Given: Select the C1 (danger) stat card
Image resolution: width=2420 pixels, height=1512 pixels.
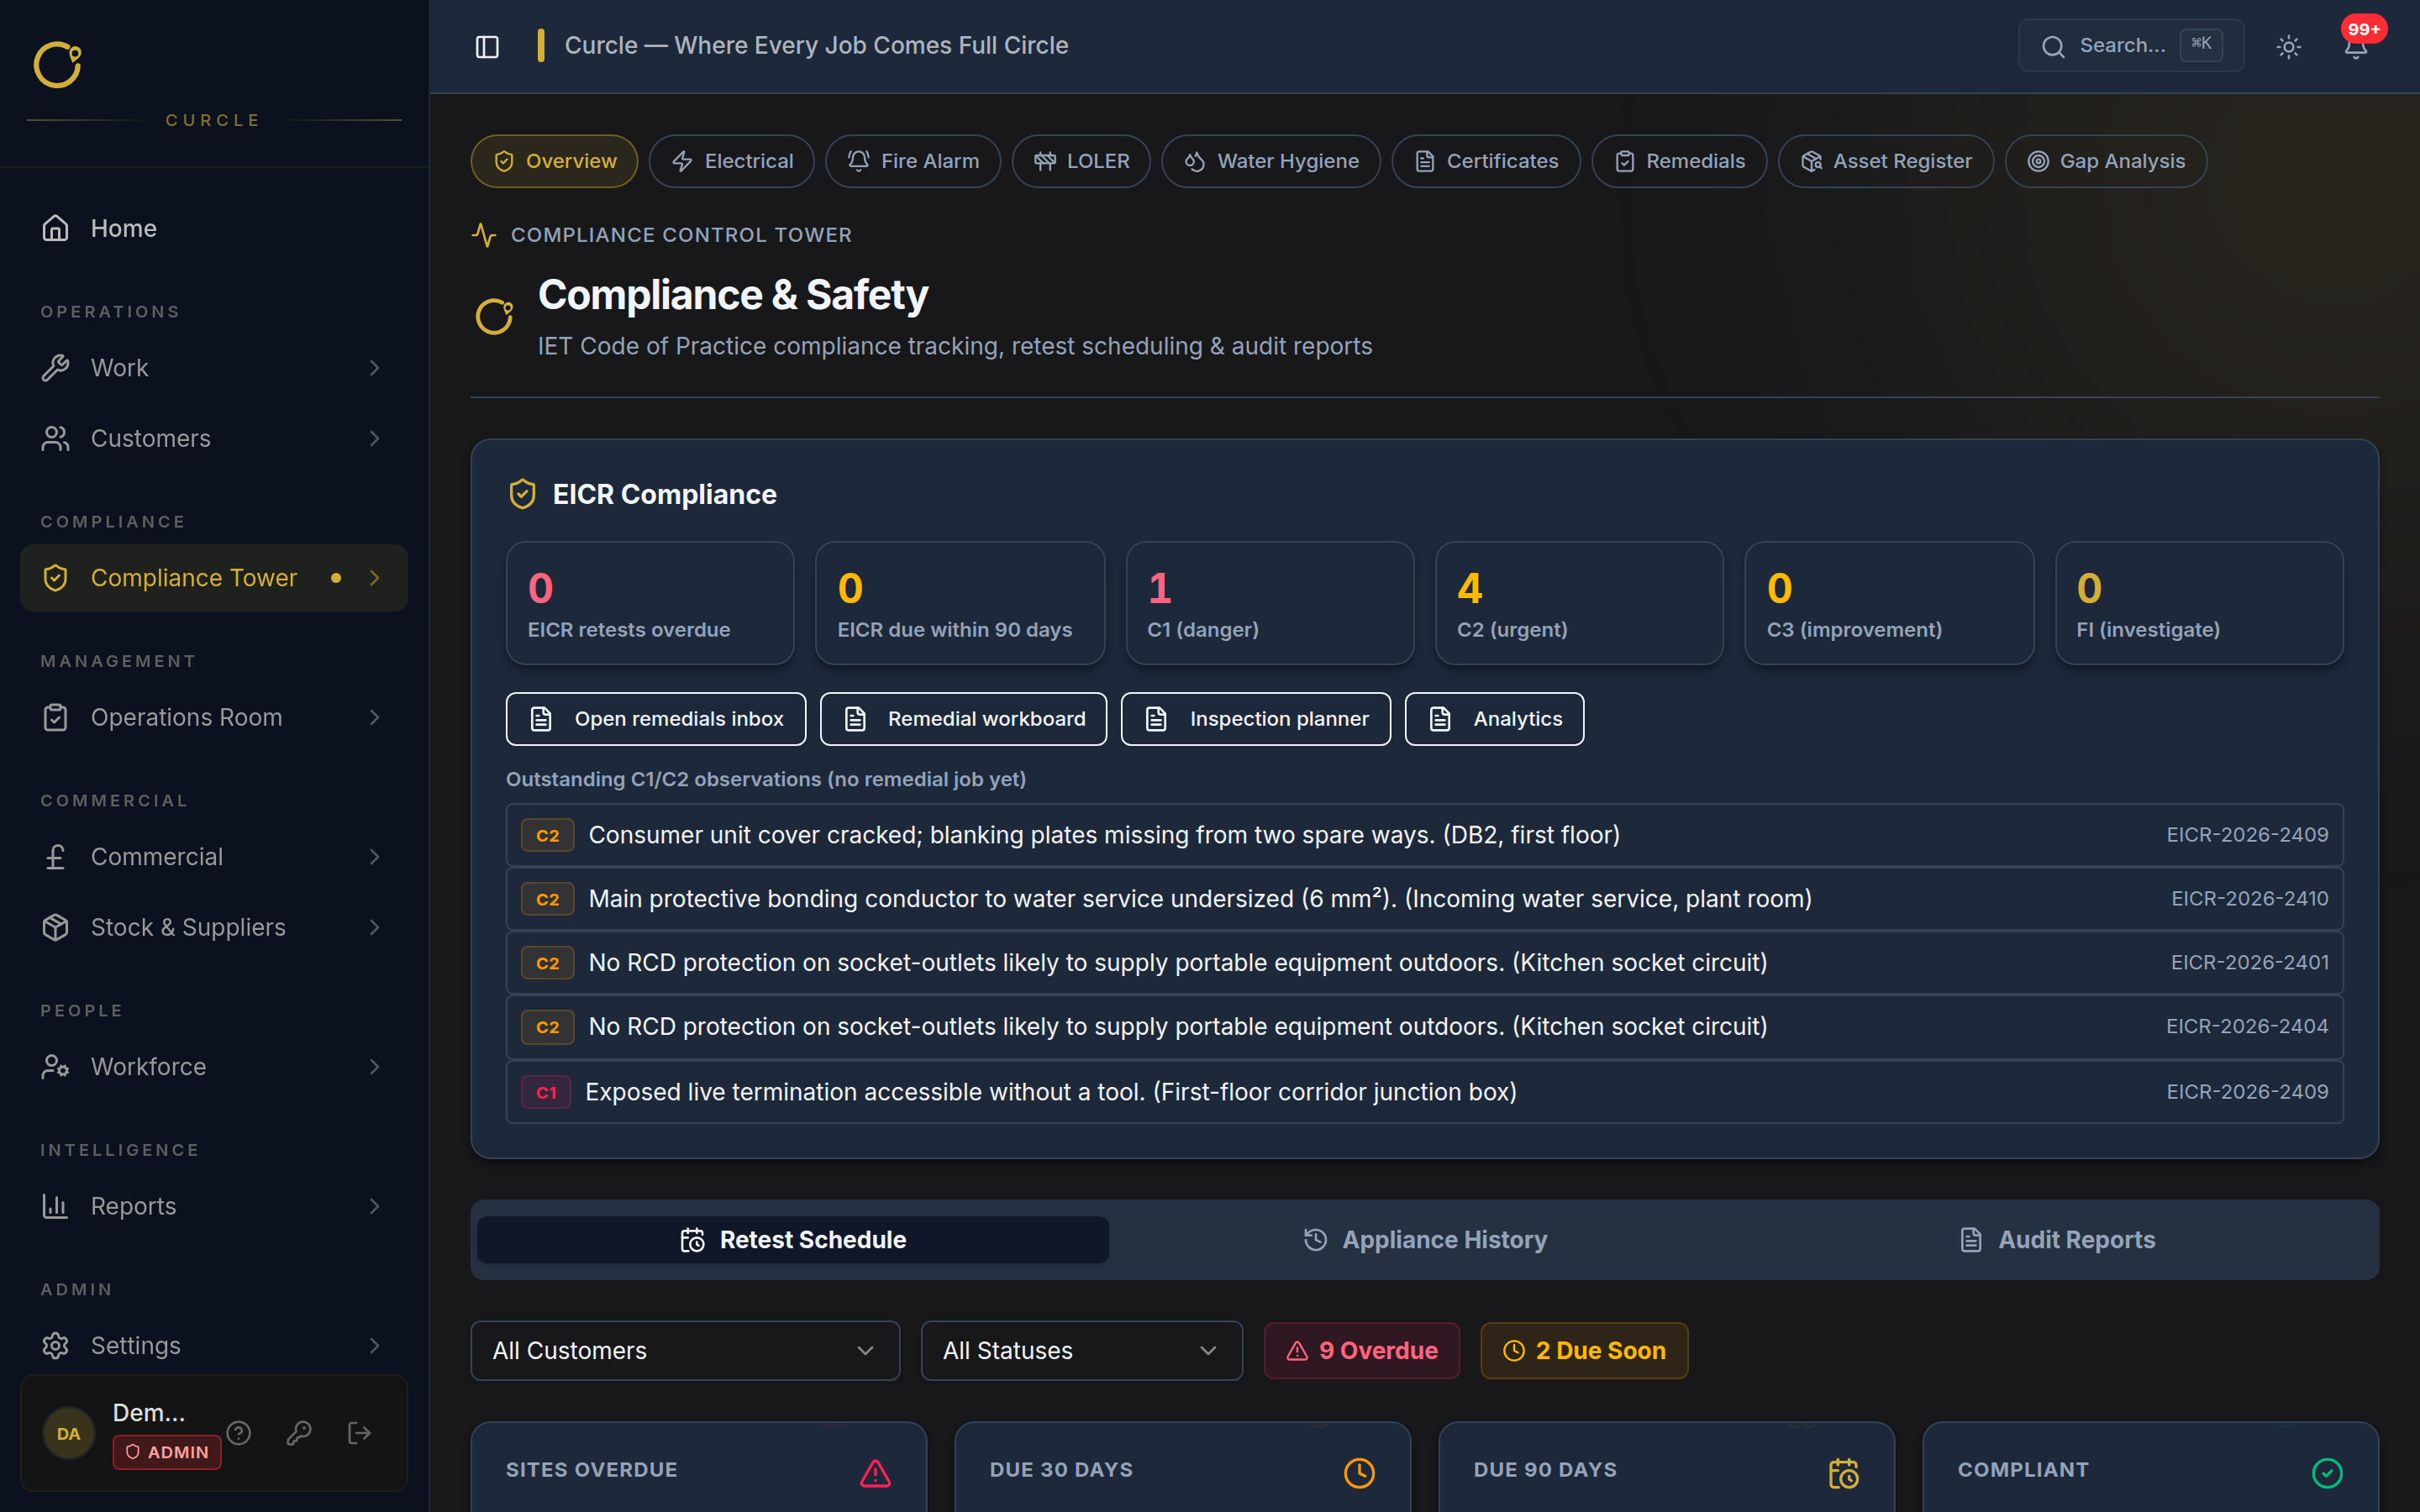Looking at the screenshot, I should point(1270,603).
